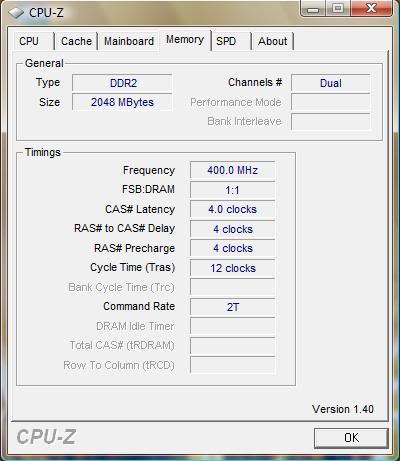This screenshot has height=461, width=400.
Task: Click the FSB:DRAM label
Action: tap(148, 189)
